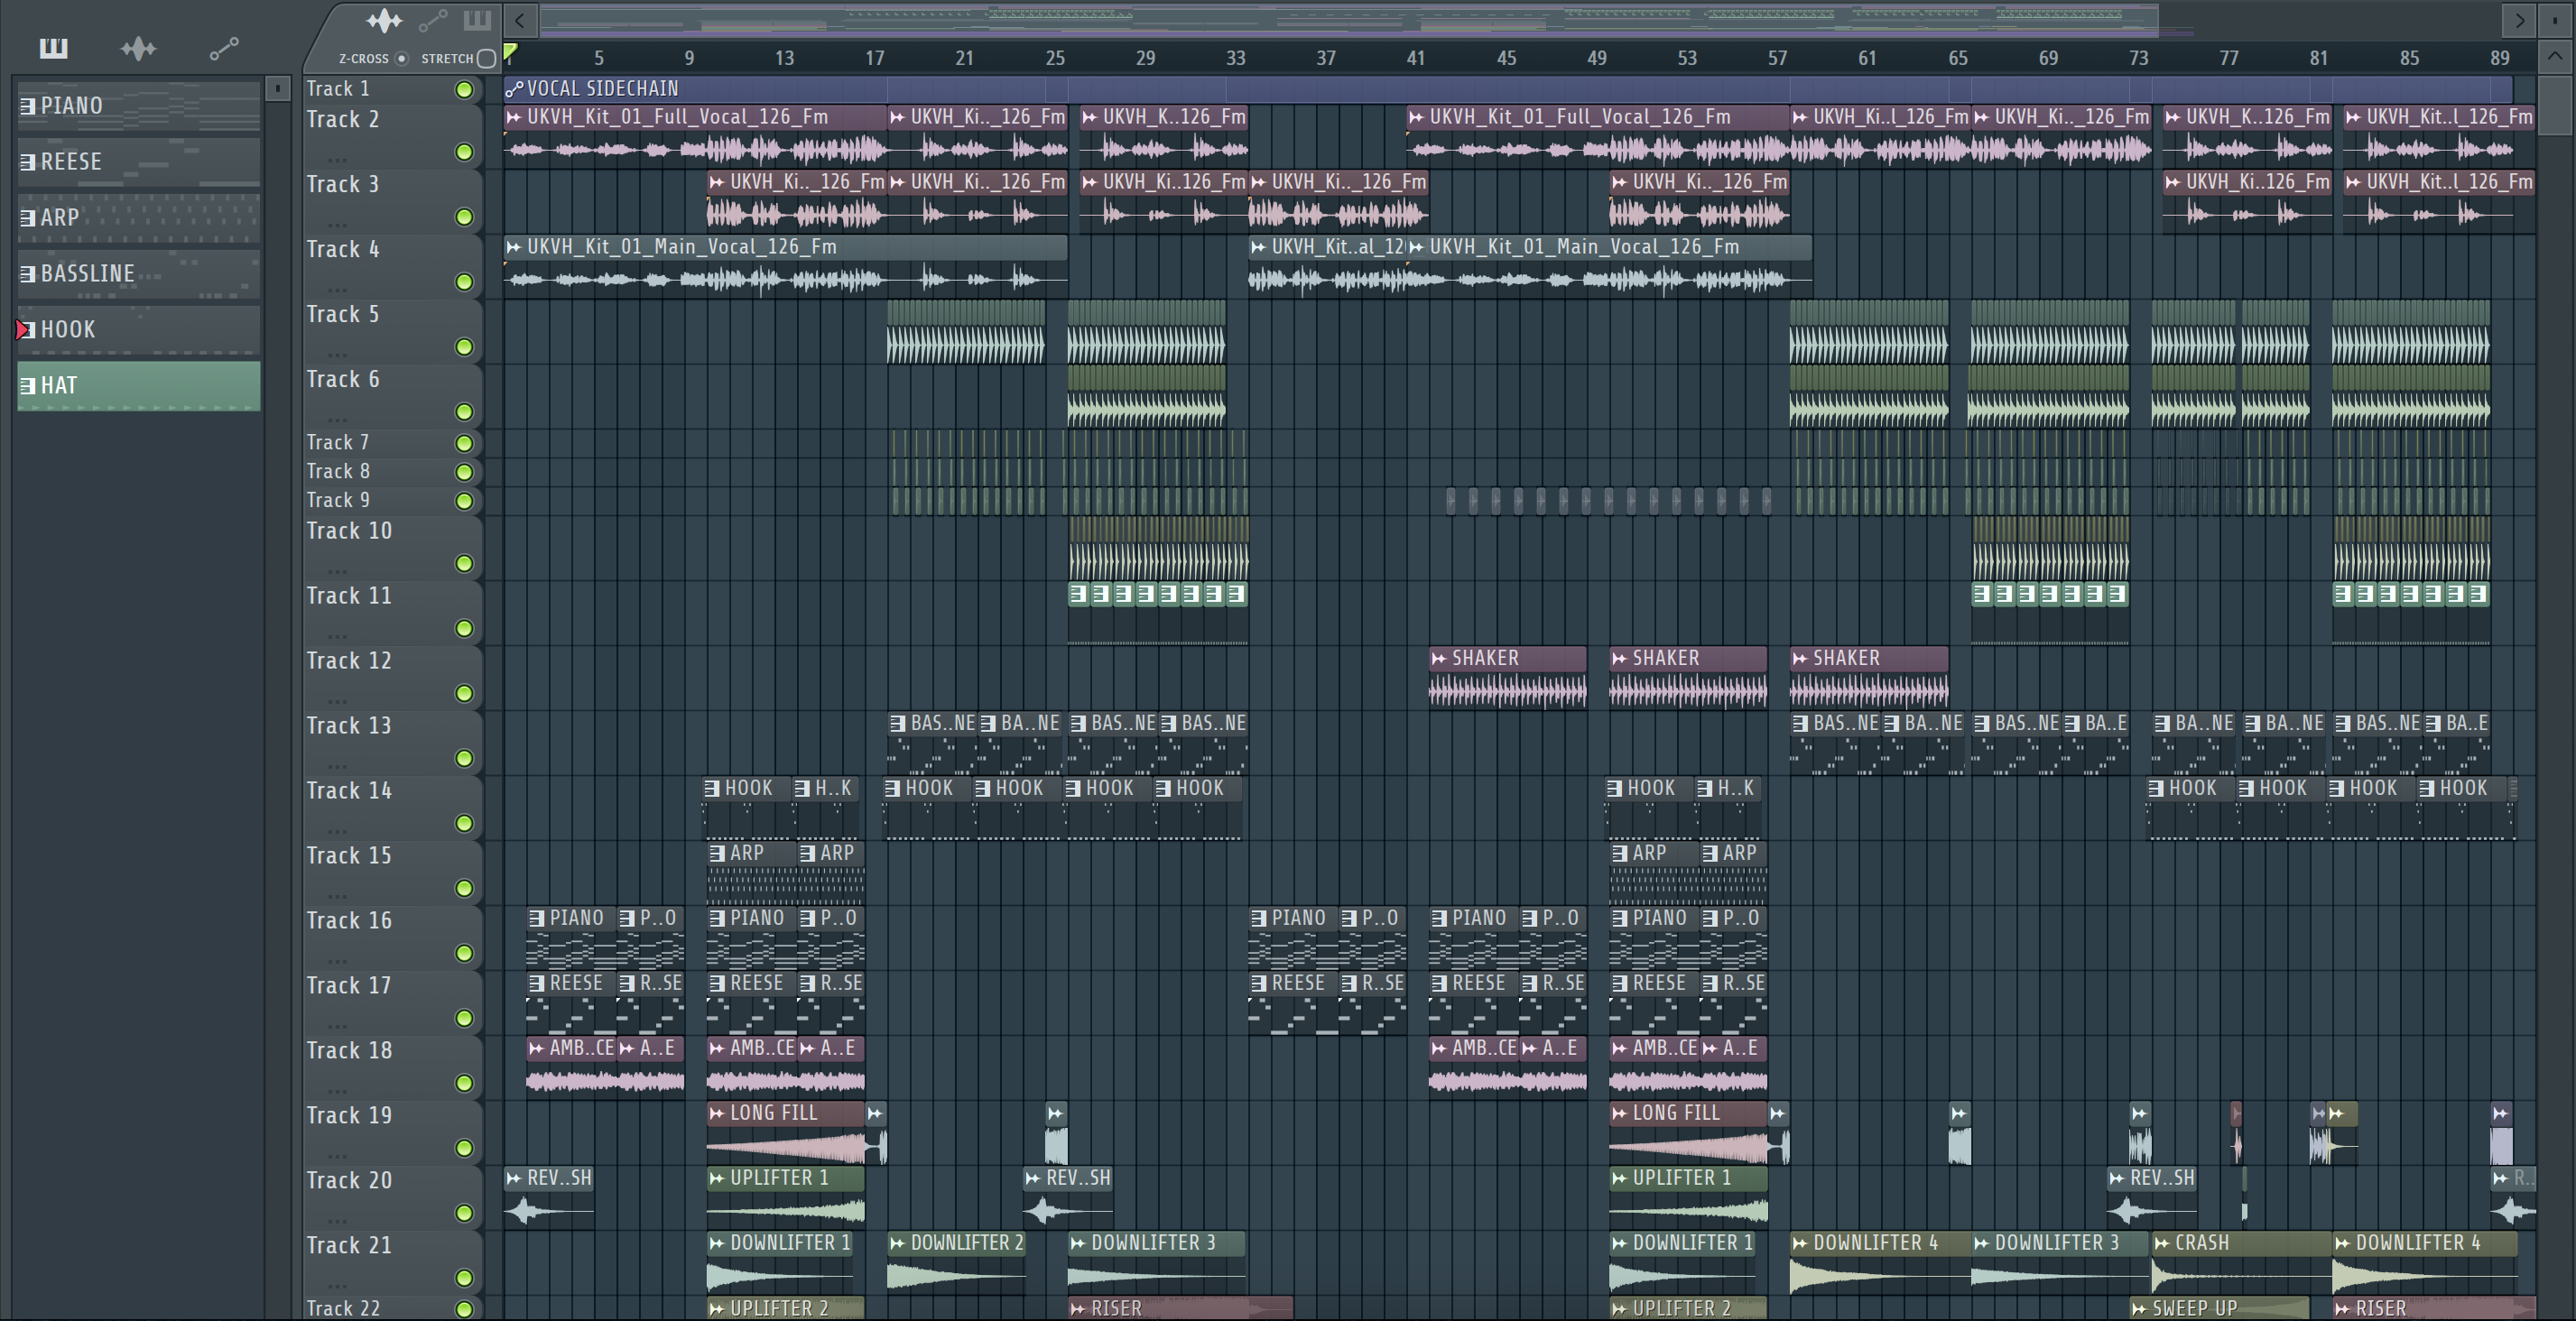Viewport: 2576px width, 1321px height.
Task: Select the REESE pattern in the picker
Action: (x=139, y=162)
